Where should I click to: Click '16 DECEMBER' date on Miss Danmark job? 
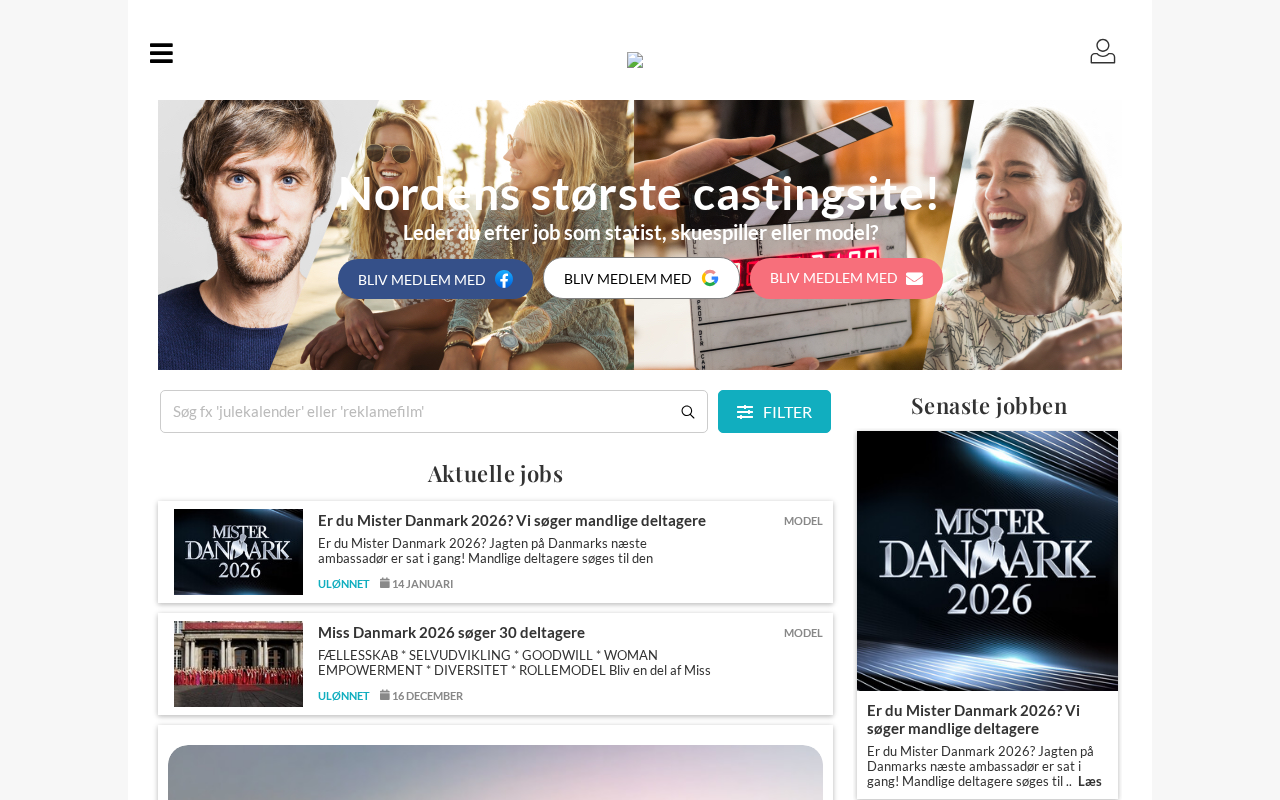click(x=421, y=696)
